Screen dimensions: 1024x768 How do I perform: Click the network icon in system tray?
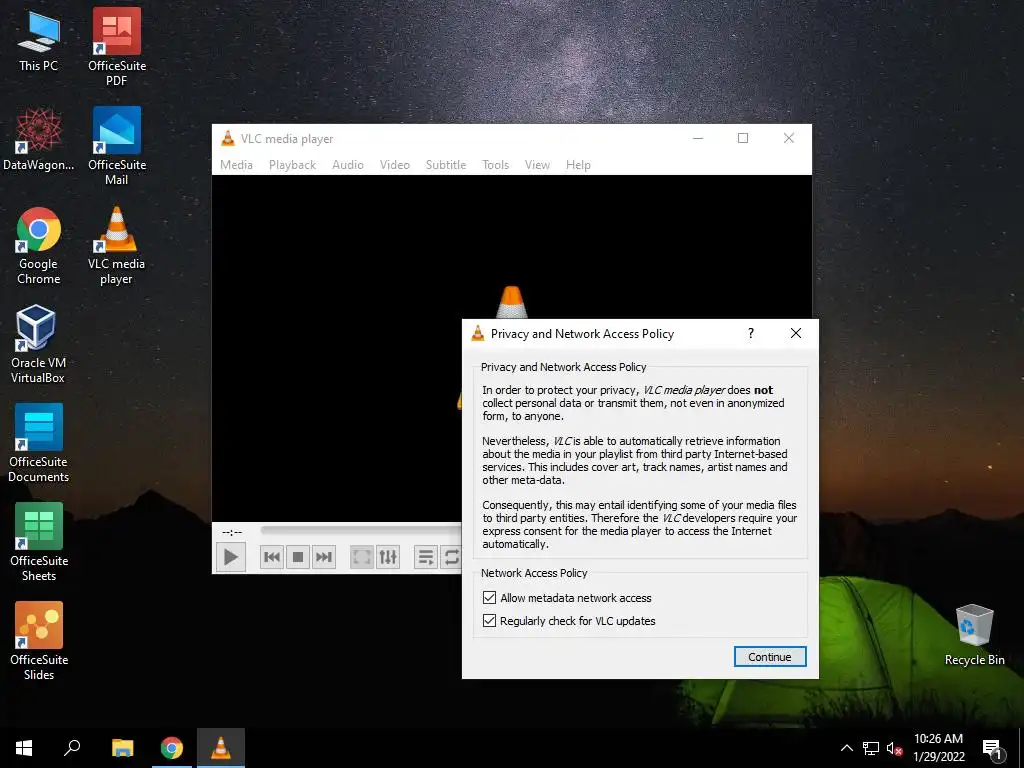(871, 748)
